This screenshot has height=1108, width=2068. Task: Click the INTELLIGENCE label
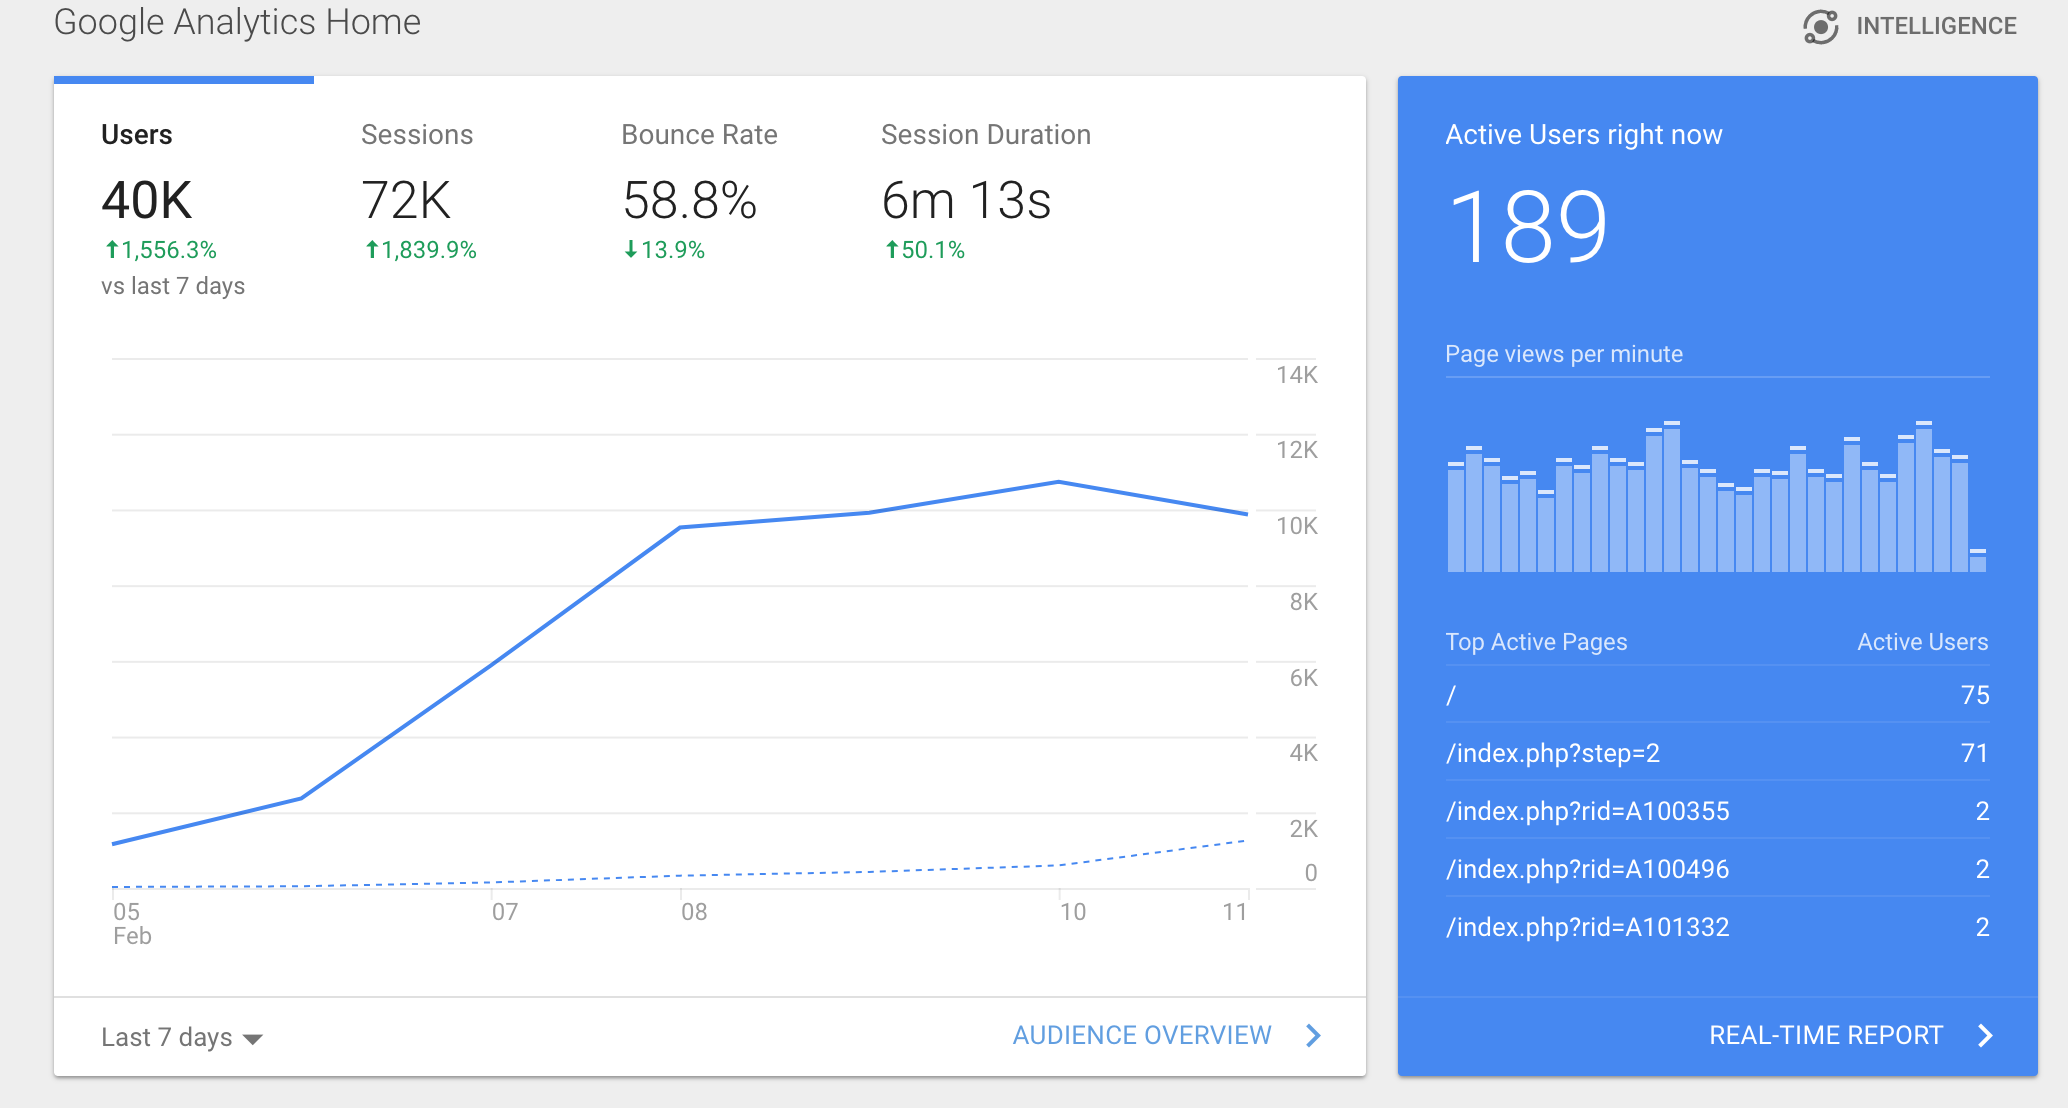[1936, 26]
